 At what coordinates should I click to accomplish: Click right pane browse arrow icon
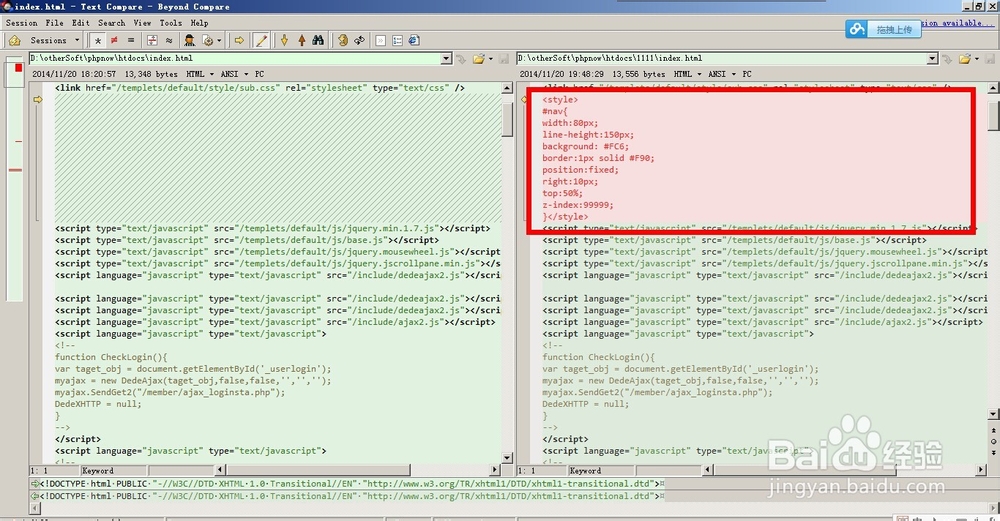(x=947, y=59)
